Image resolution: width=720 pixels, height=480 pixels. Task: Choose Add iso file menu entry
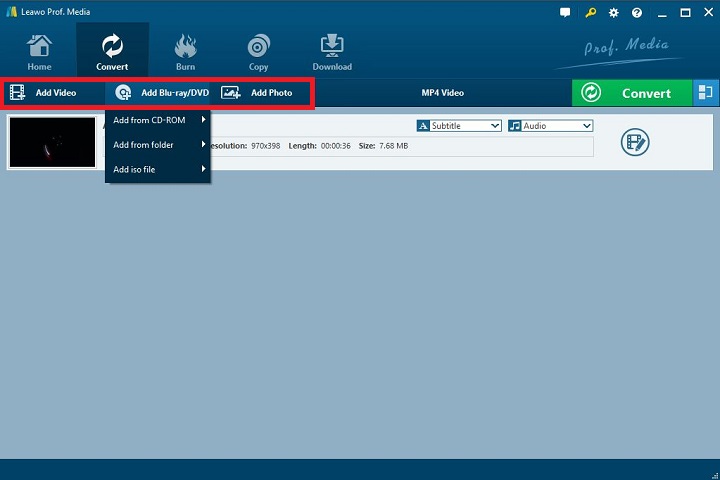[158, 169]
